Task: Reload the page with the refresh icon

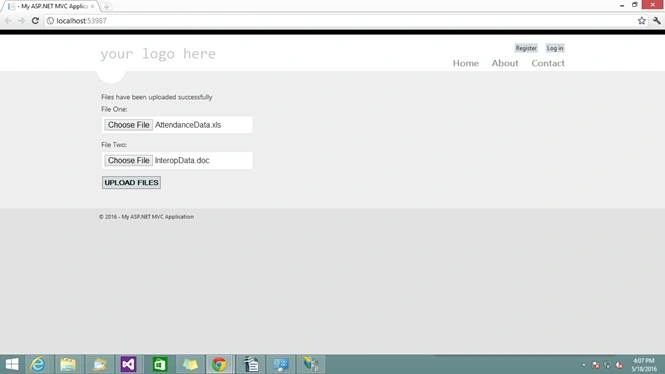Action: click(35, 21)
